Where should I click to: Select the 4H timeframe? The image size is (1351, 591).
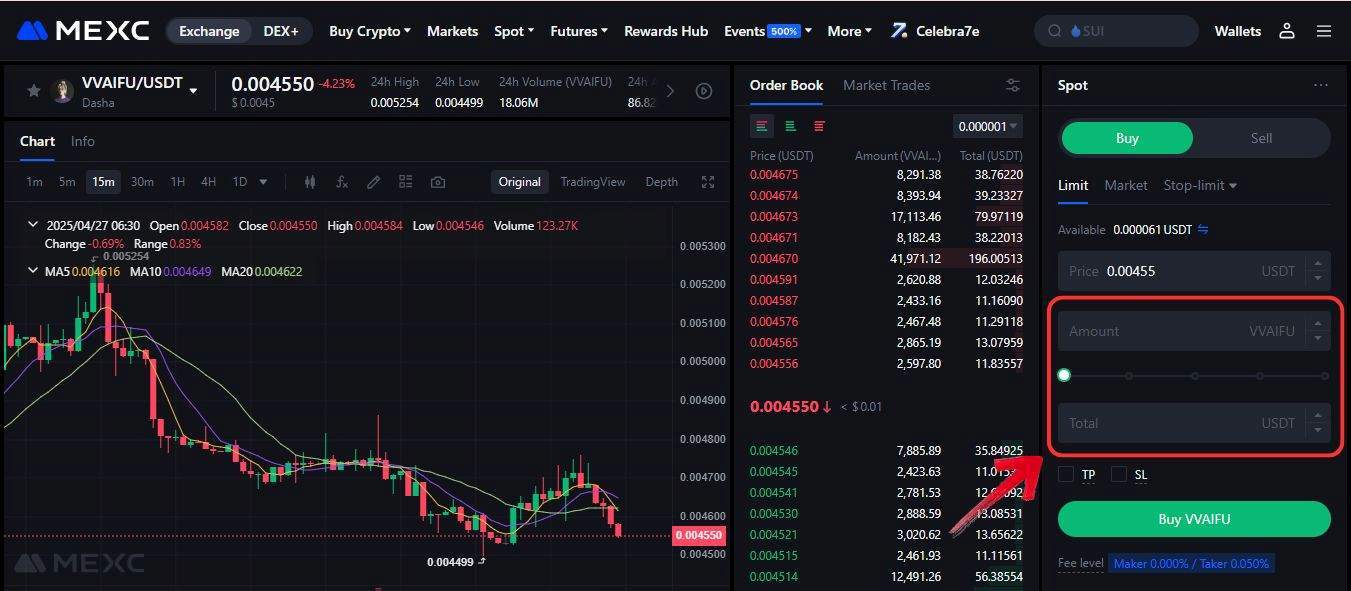tap(208, 182)
